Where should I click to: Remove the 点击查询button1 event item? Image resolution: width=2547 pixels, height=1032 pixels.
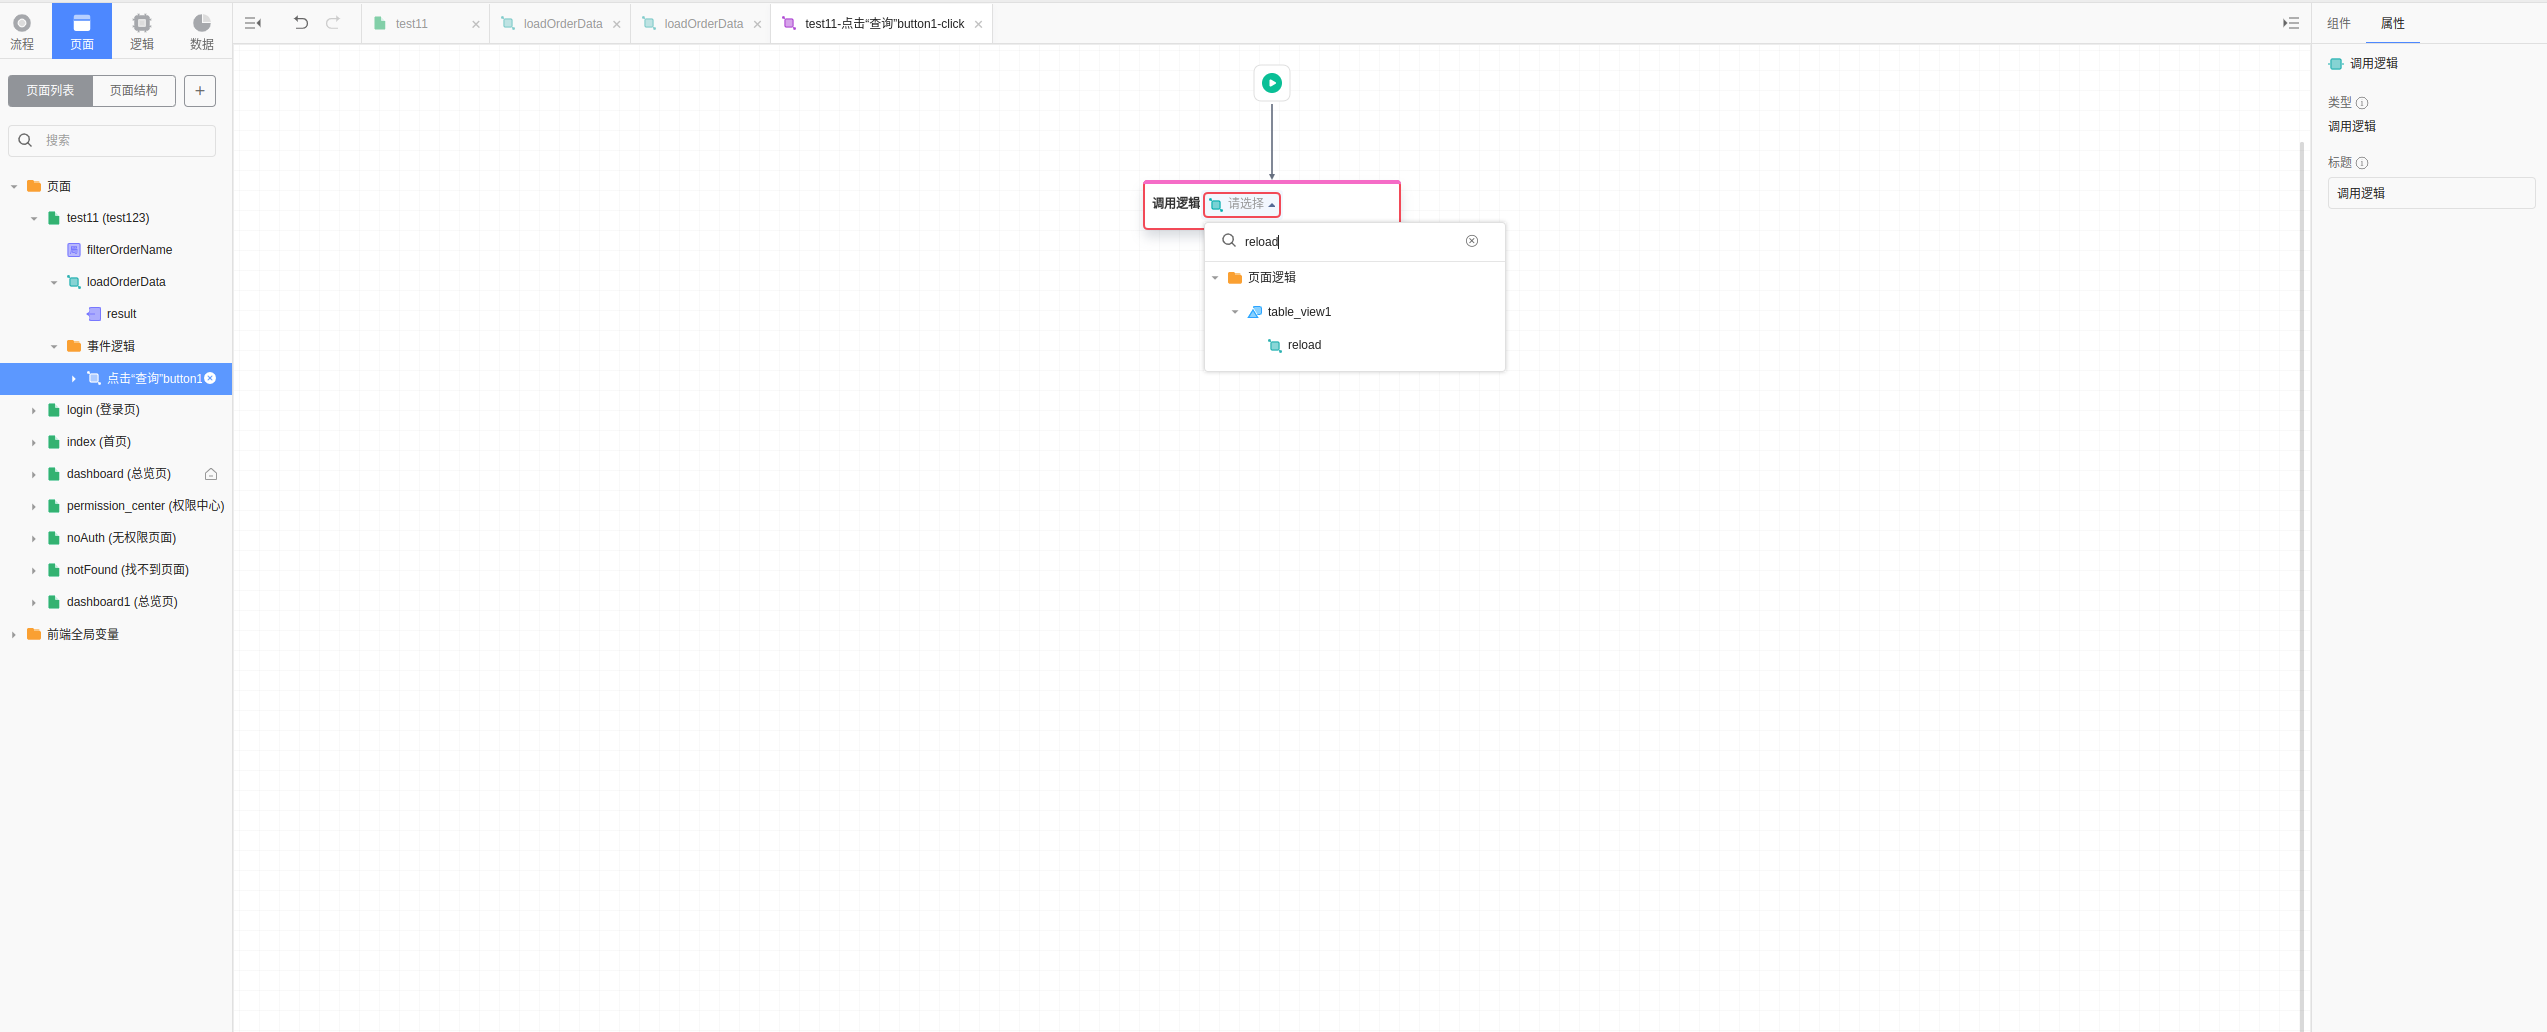(x=210, y=378)
